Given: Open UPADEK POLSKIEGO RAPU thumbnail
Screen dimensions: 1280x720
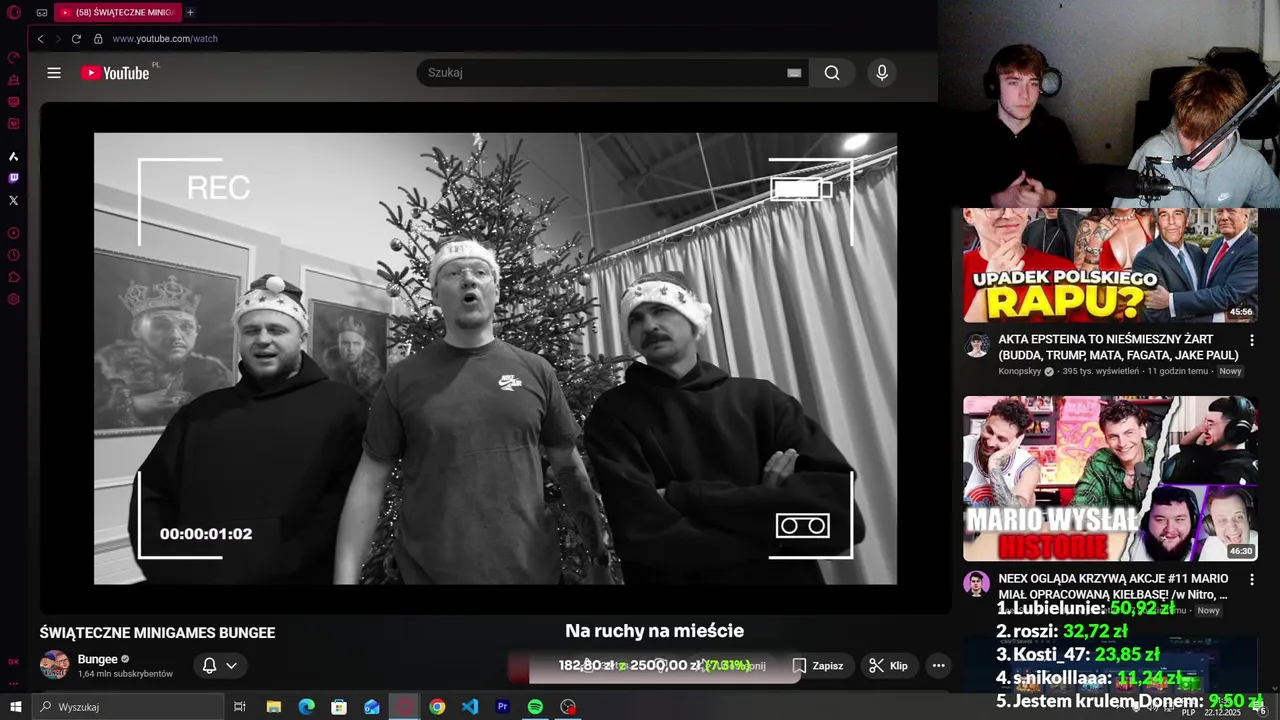Looking at the screenshot, I should (1110, 265).
